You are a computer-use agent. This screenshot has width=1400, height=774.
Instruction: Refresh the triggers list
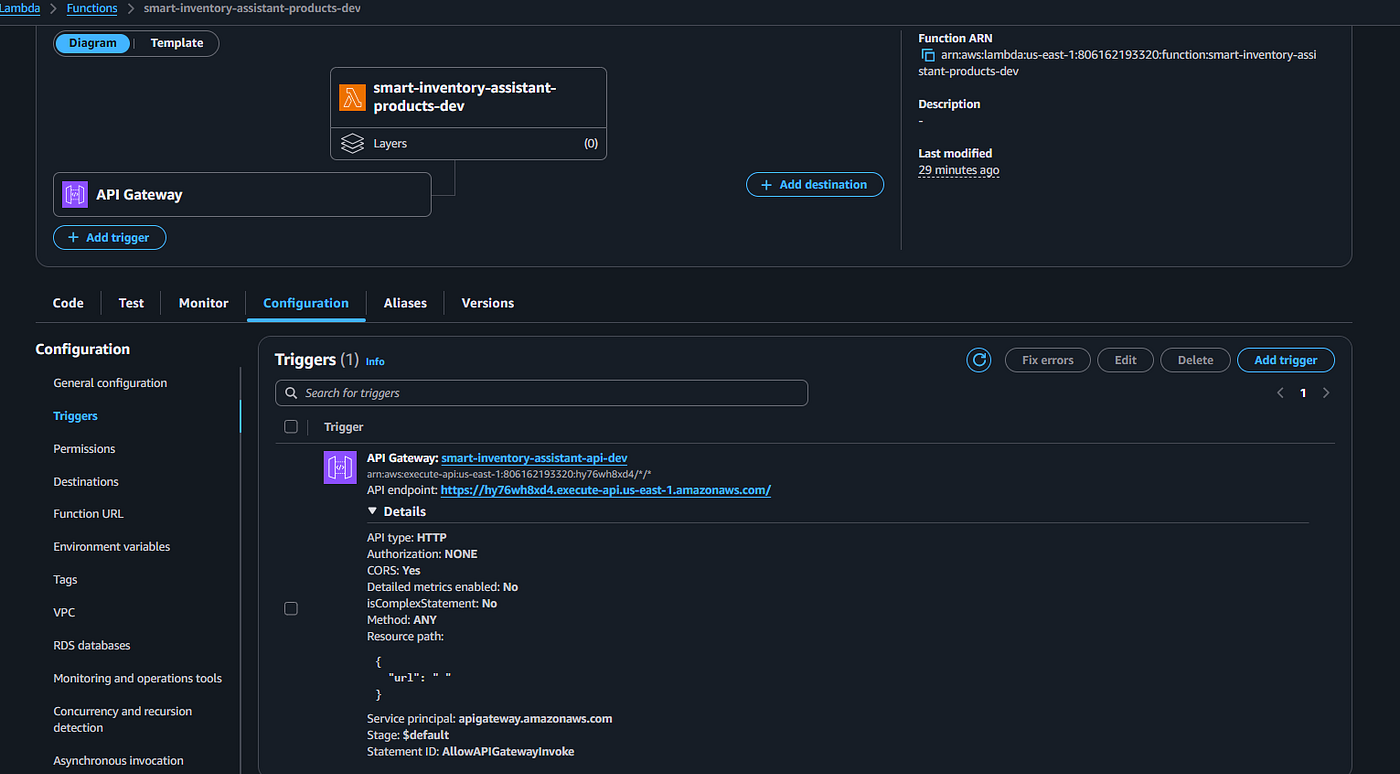coord(979,360)
